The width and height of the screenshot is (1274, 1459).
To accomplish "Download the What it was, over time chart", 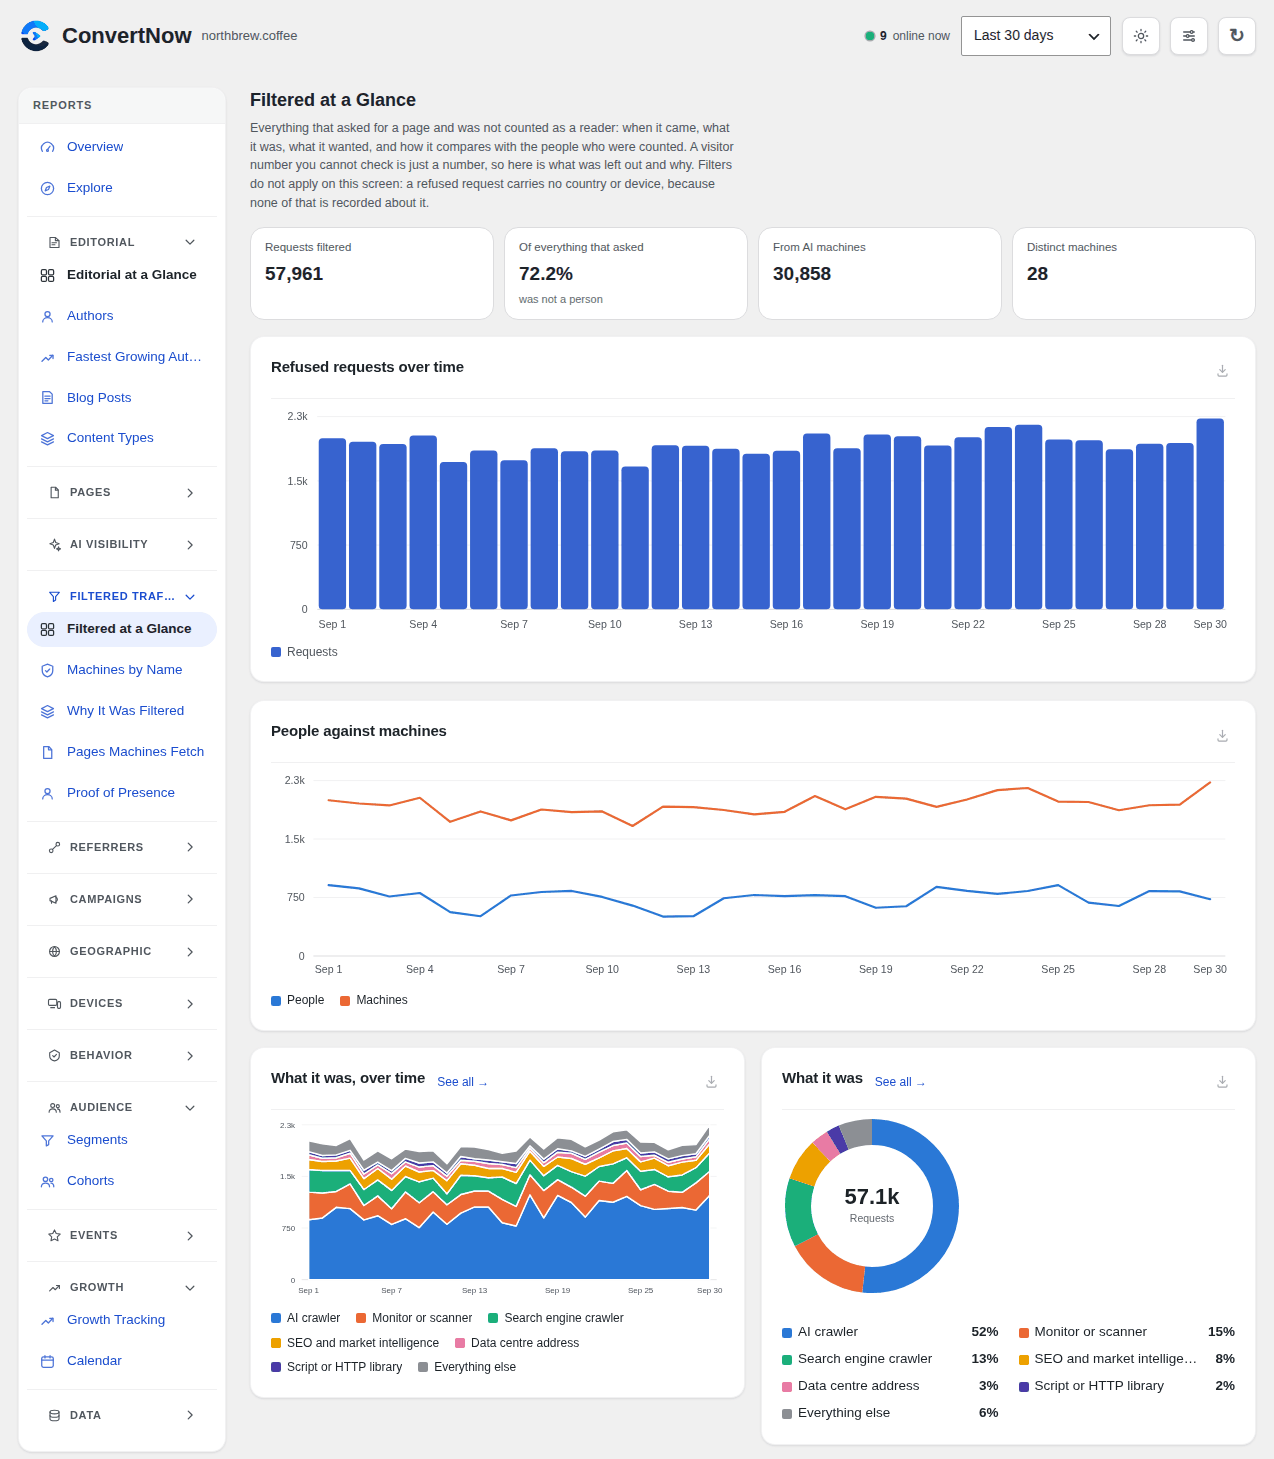I will pyautogui.click(x=711, y=1082).
